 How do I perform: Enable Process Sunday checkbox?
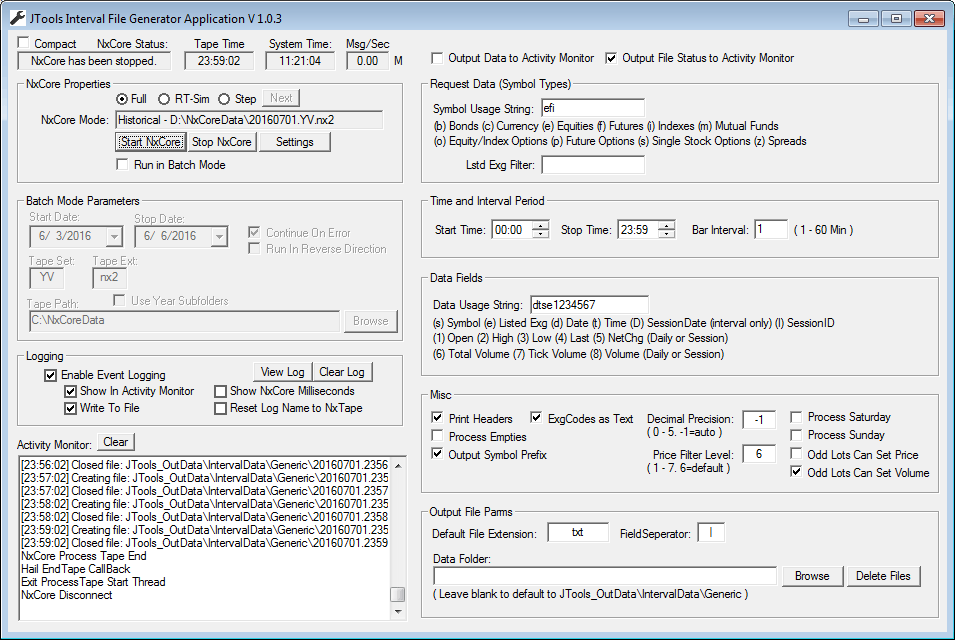pos(795,435)
